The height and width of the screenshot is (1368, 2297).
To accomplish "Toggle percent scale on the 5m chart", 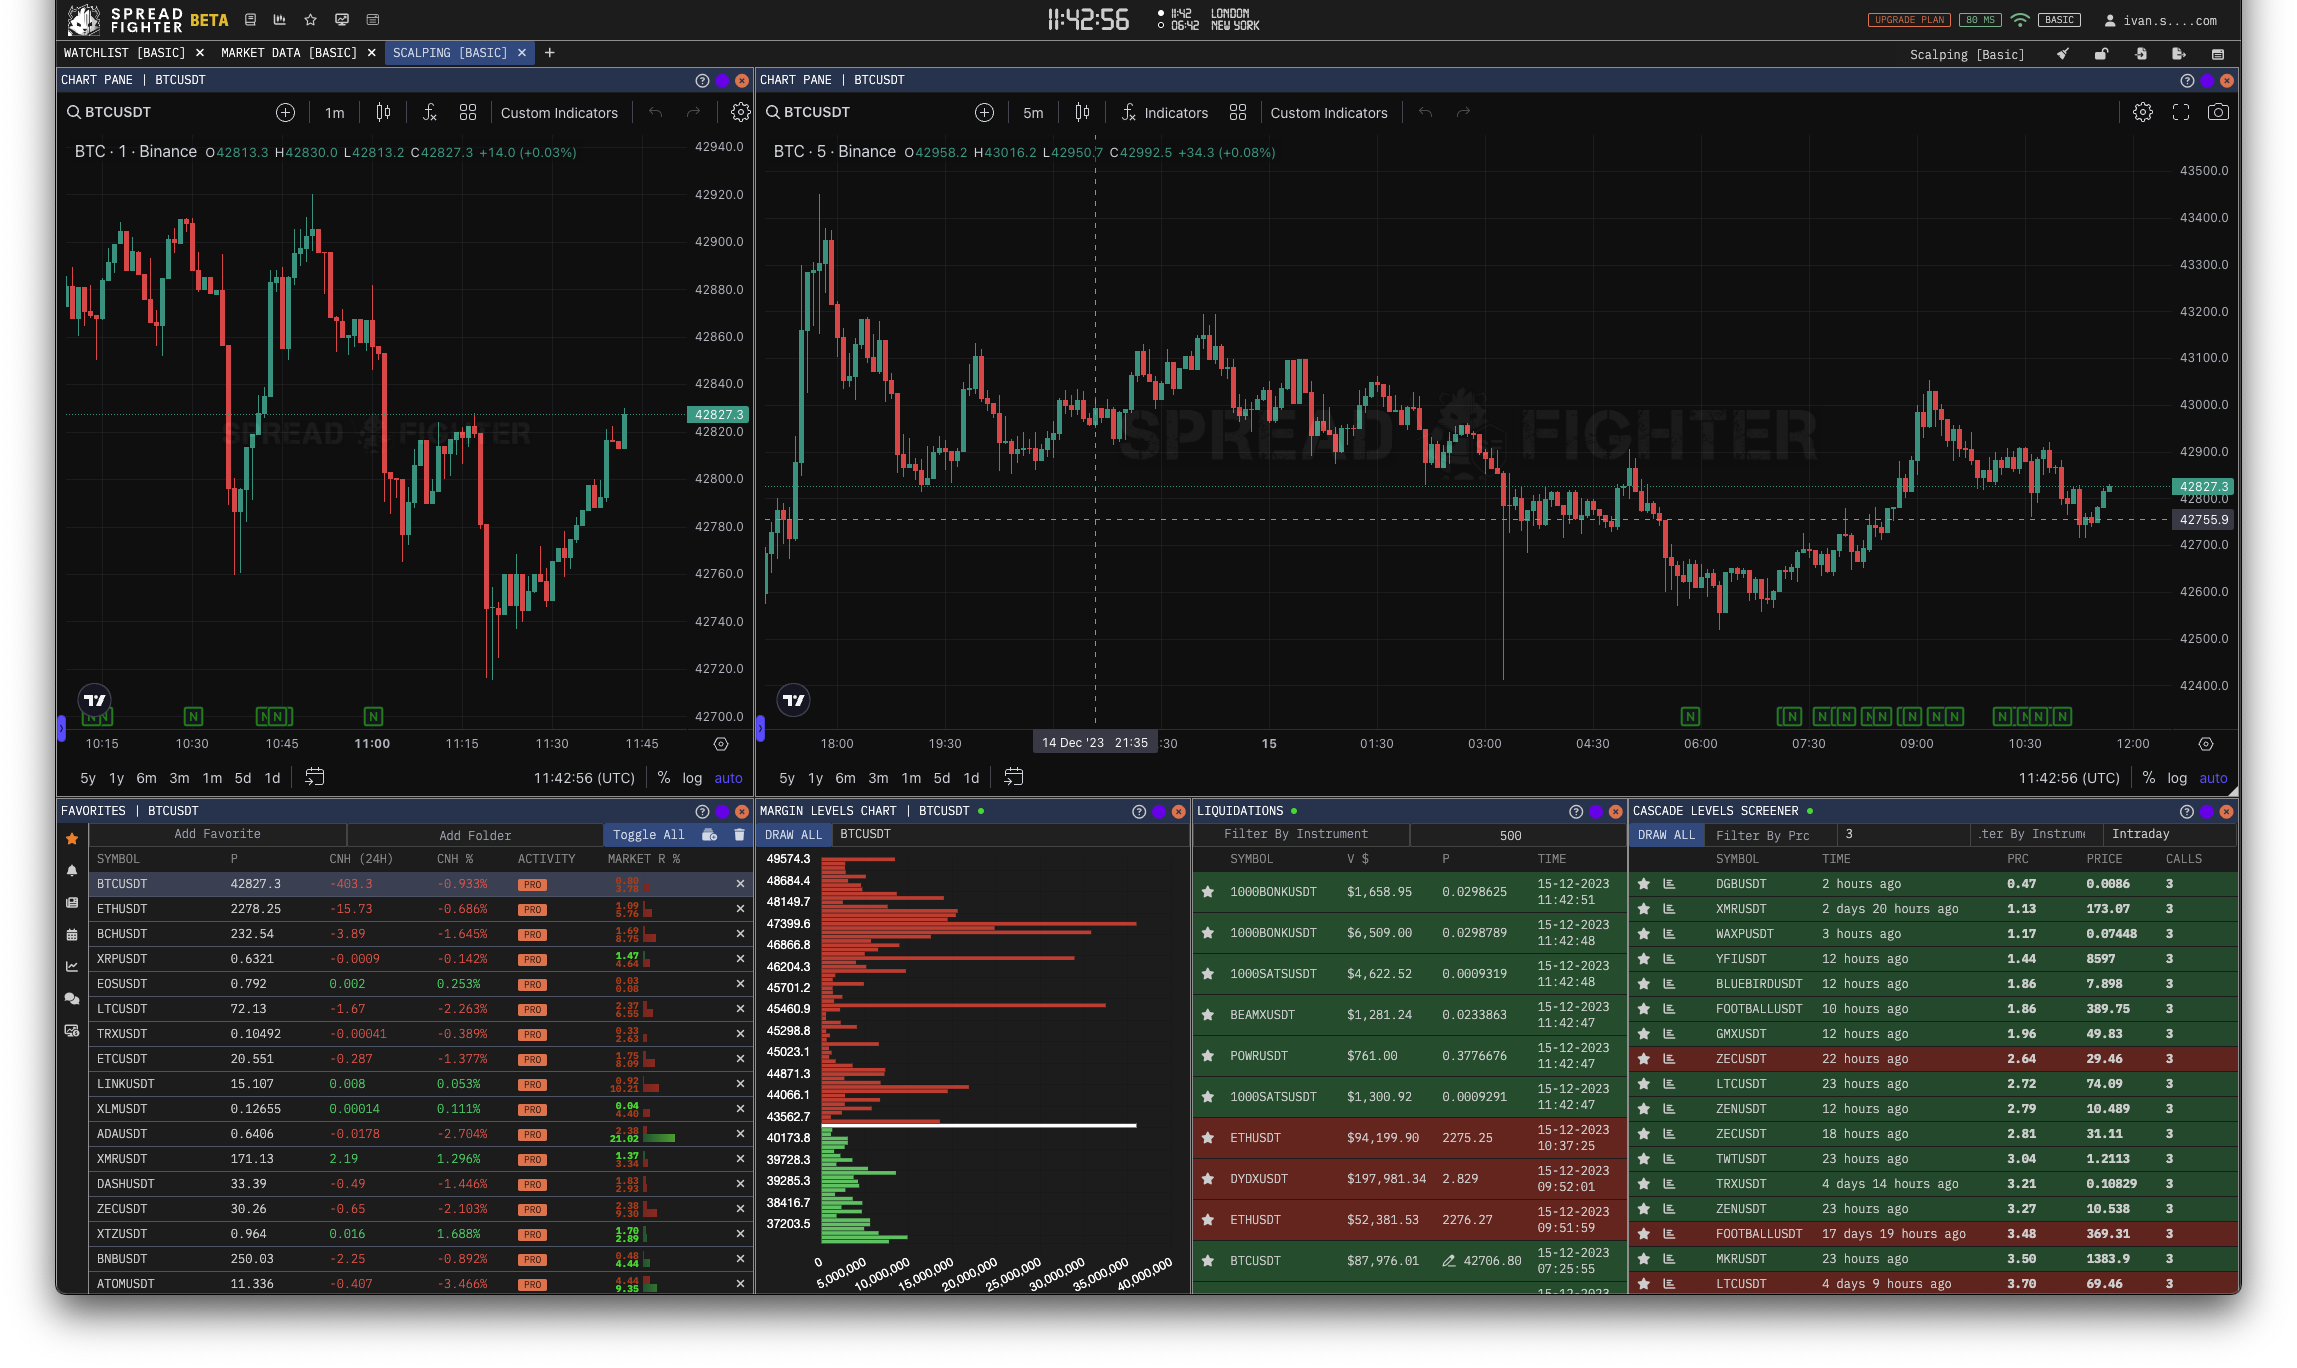I will [x=2149, y=778].
